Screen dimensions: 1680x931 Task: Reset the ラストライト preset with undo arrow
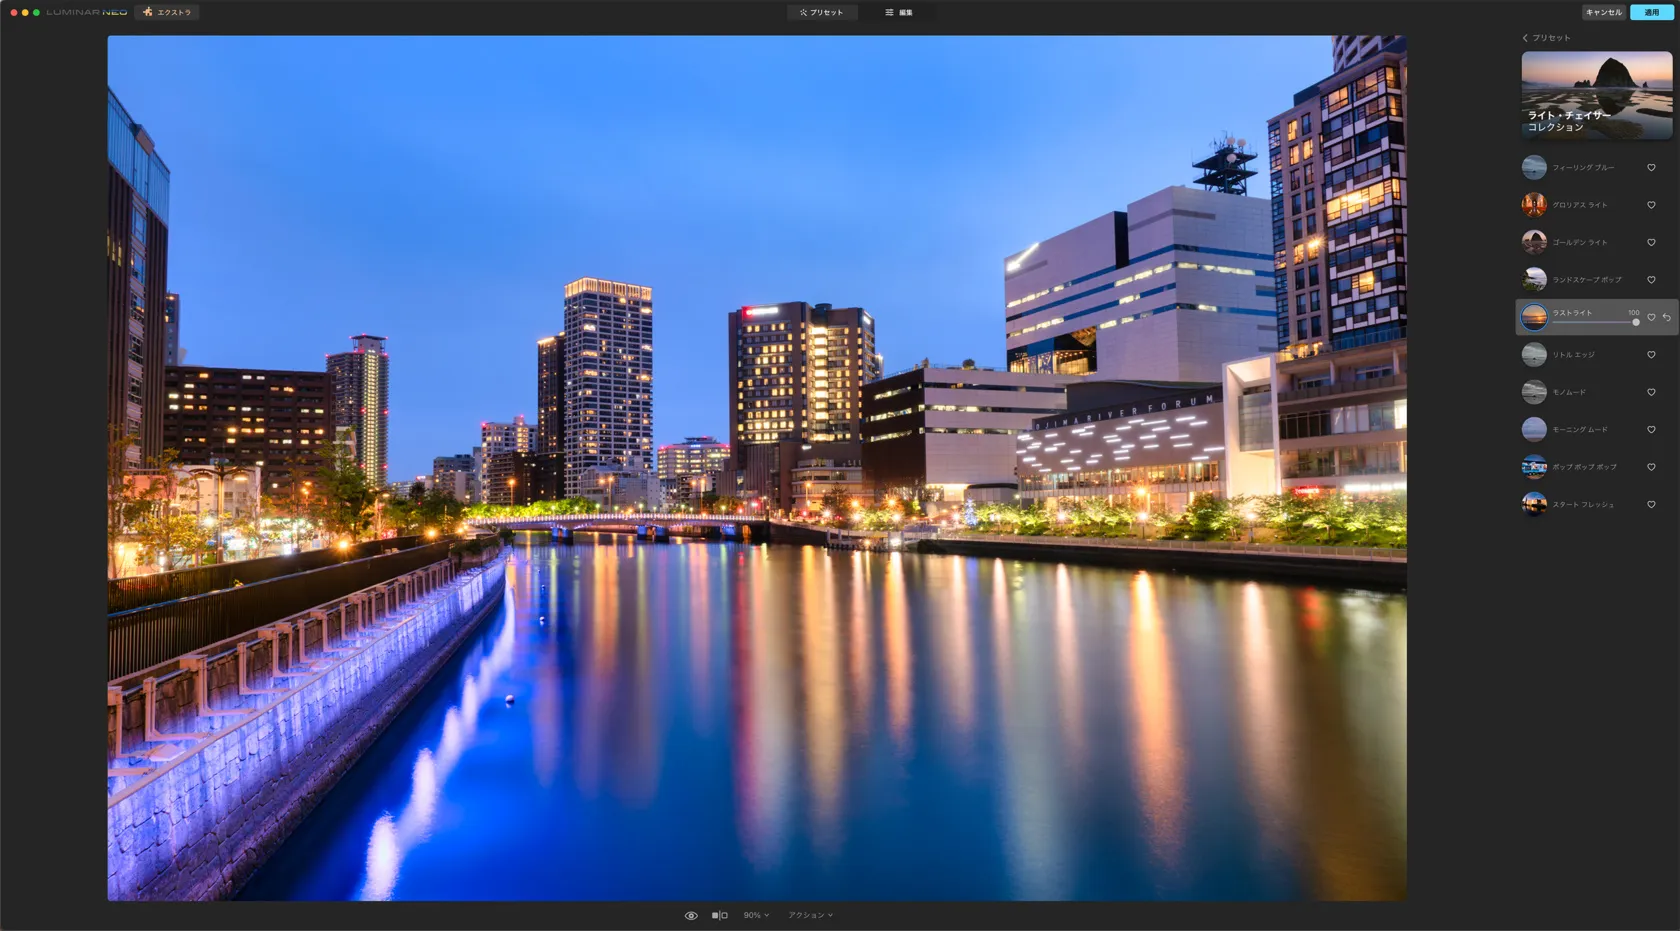[1667, 317]
